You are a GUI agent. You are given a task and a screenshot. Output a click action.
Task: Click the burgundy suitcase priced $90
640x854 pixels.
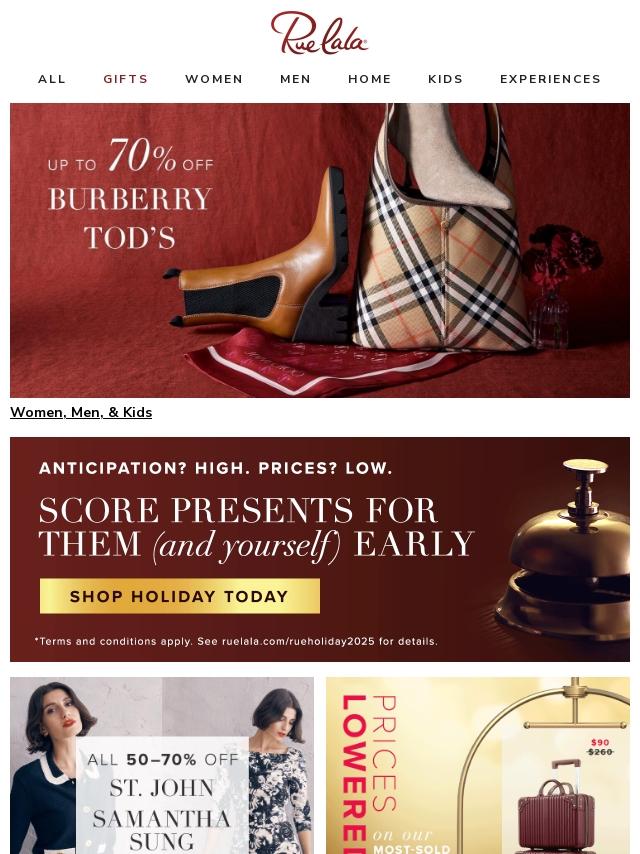click(x=556, y=806)
